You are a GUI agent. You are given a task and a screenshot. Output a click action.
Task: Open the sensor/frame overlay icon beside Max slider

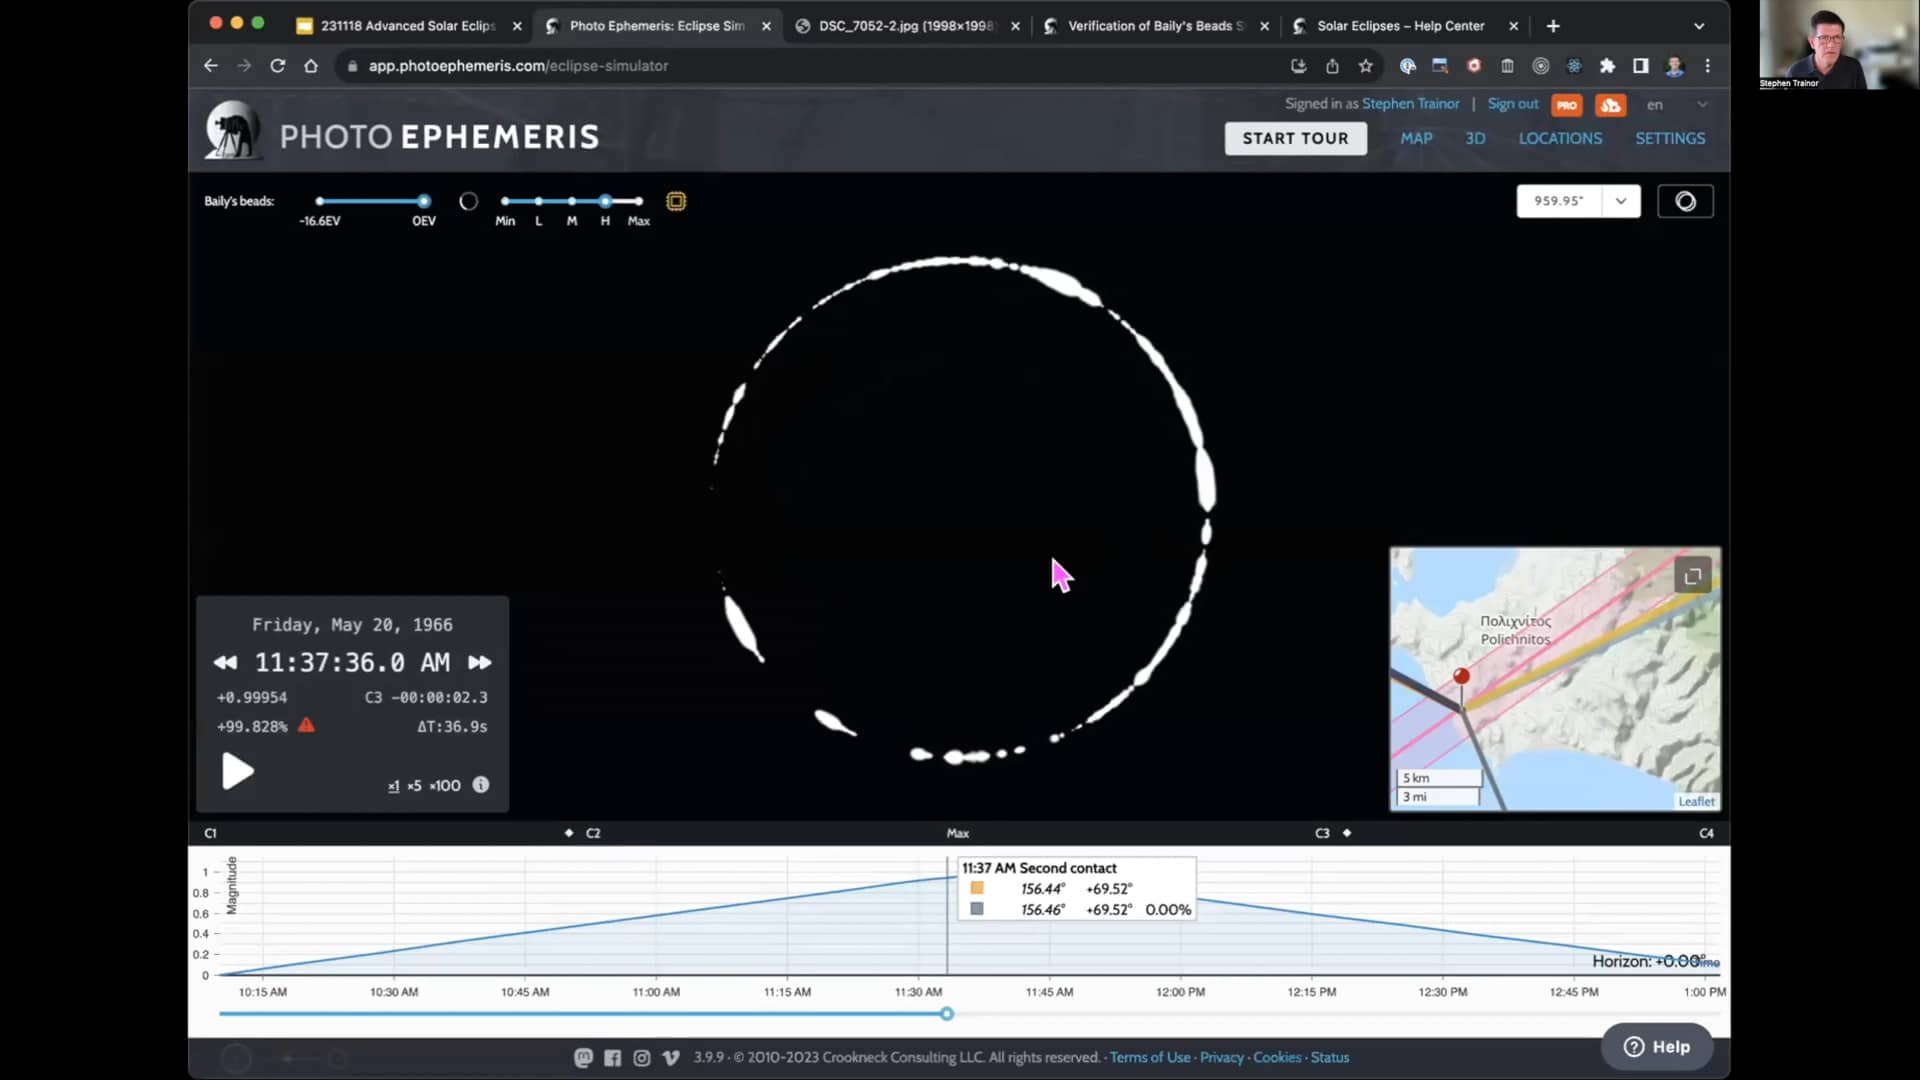pos(676,202)
